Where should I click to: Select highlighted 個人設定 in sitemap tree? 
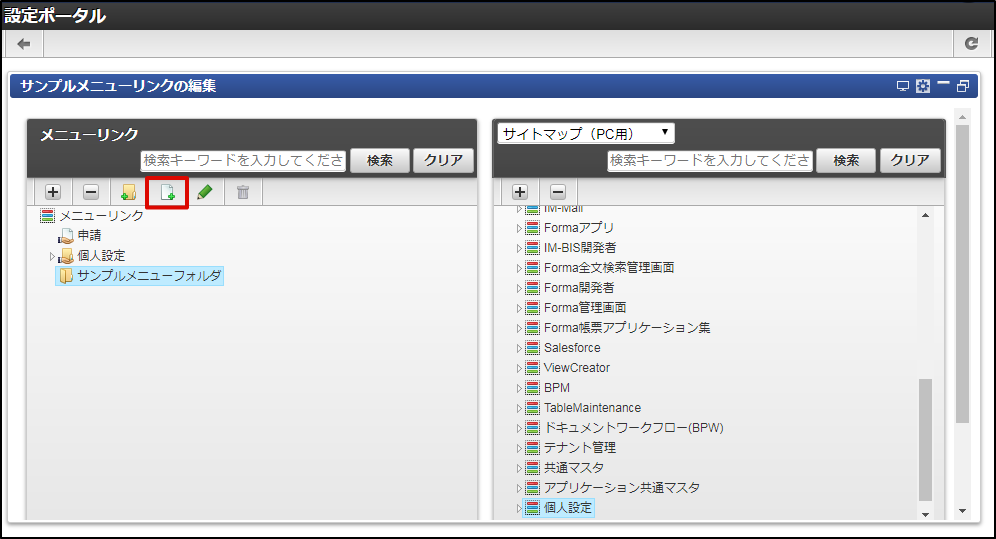568,508
